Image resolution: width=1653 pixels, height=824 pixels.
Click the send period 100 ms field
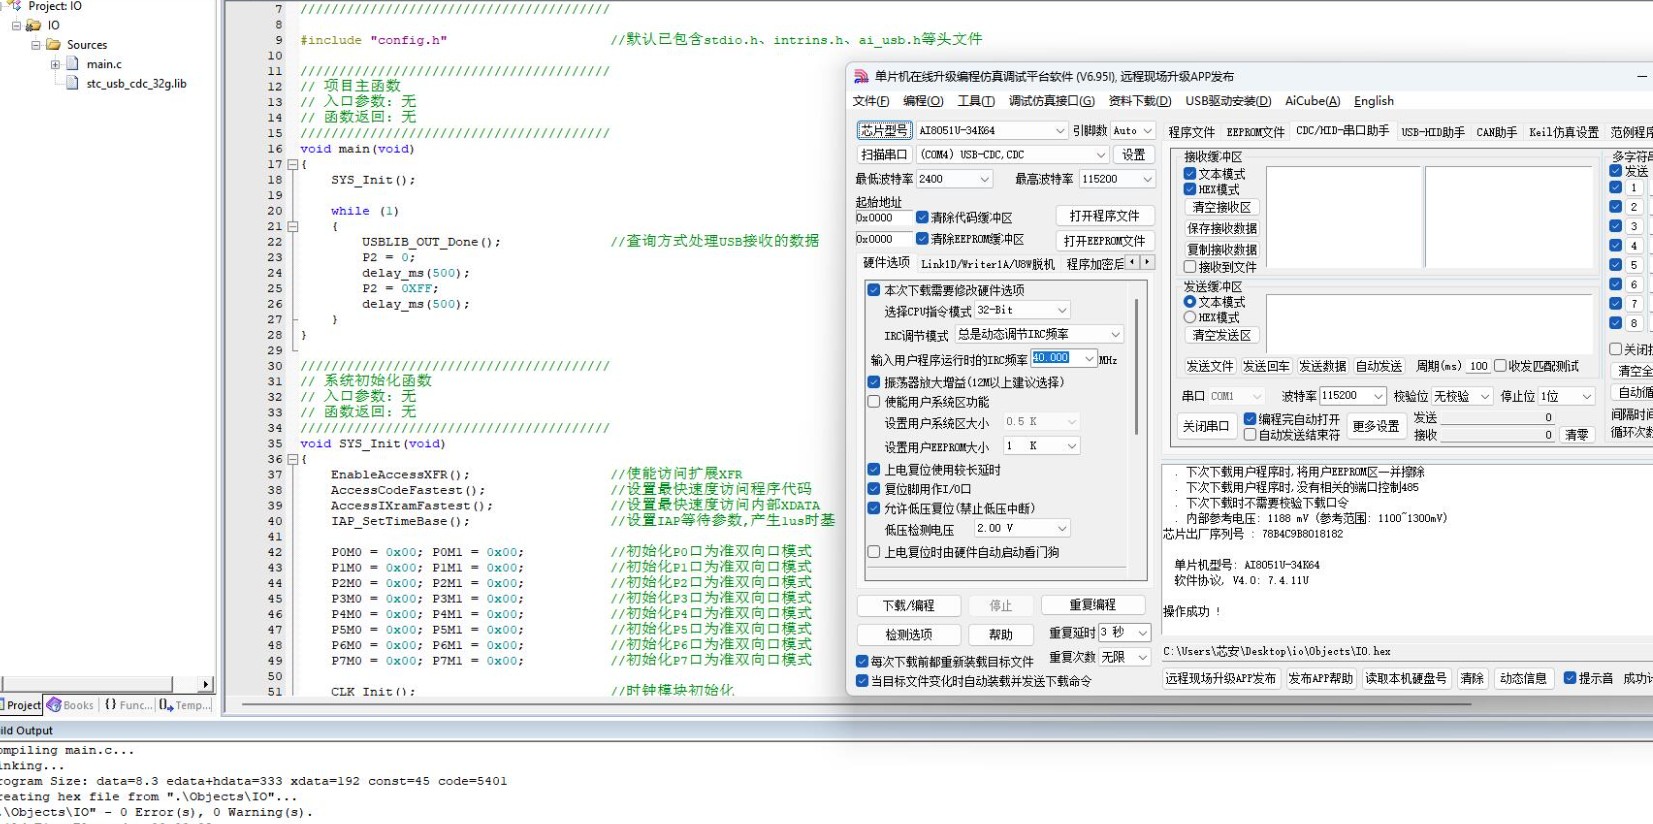click(x=1479, y=366)
